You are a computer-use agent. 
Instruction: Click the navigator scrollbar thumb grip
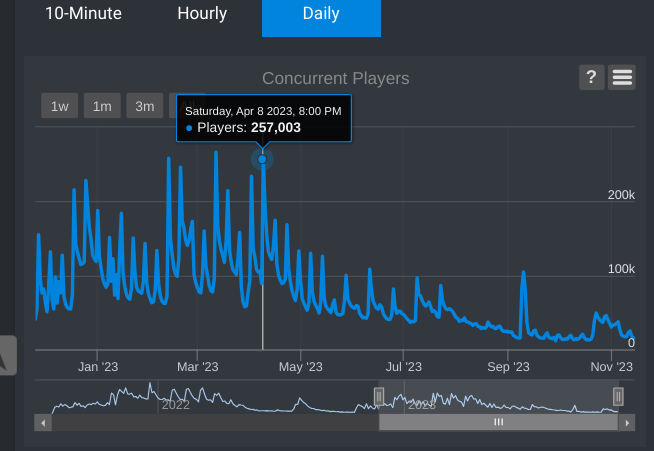tap(498, 422)
